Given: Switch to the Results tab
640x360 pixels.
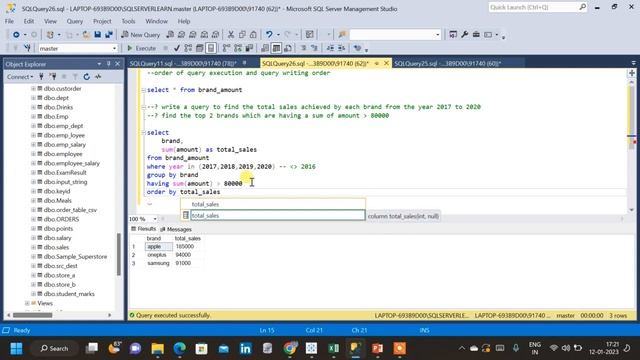Looking at the screenshot, I should pyautogui.click(x=144, y=229).
